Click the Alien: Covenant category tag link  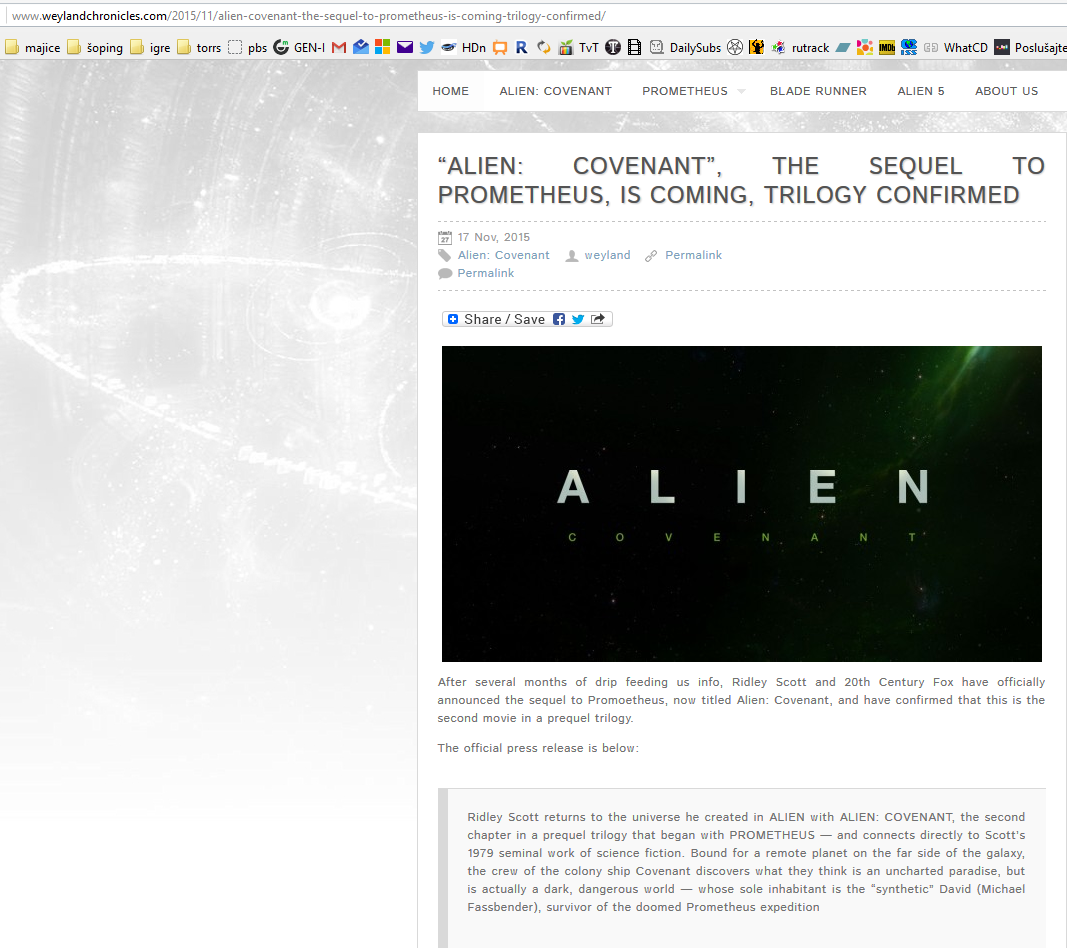(x=504, y=255)
